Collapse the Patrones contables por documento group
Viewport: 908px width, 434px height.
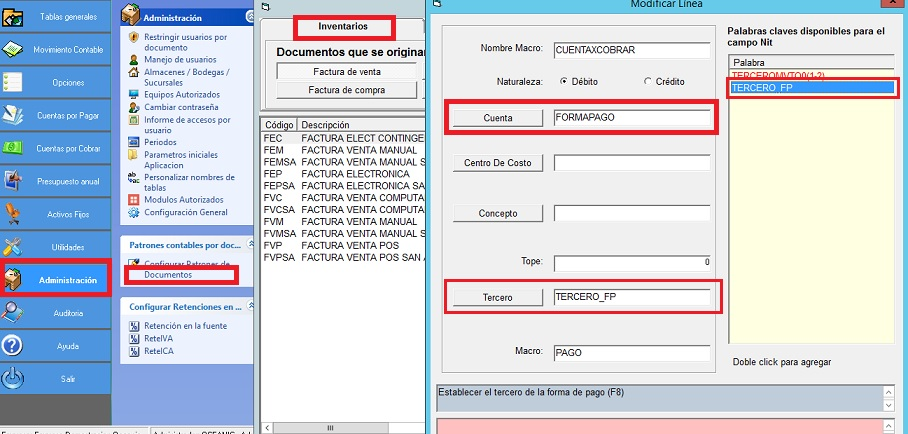pos(248,244)
